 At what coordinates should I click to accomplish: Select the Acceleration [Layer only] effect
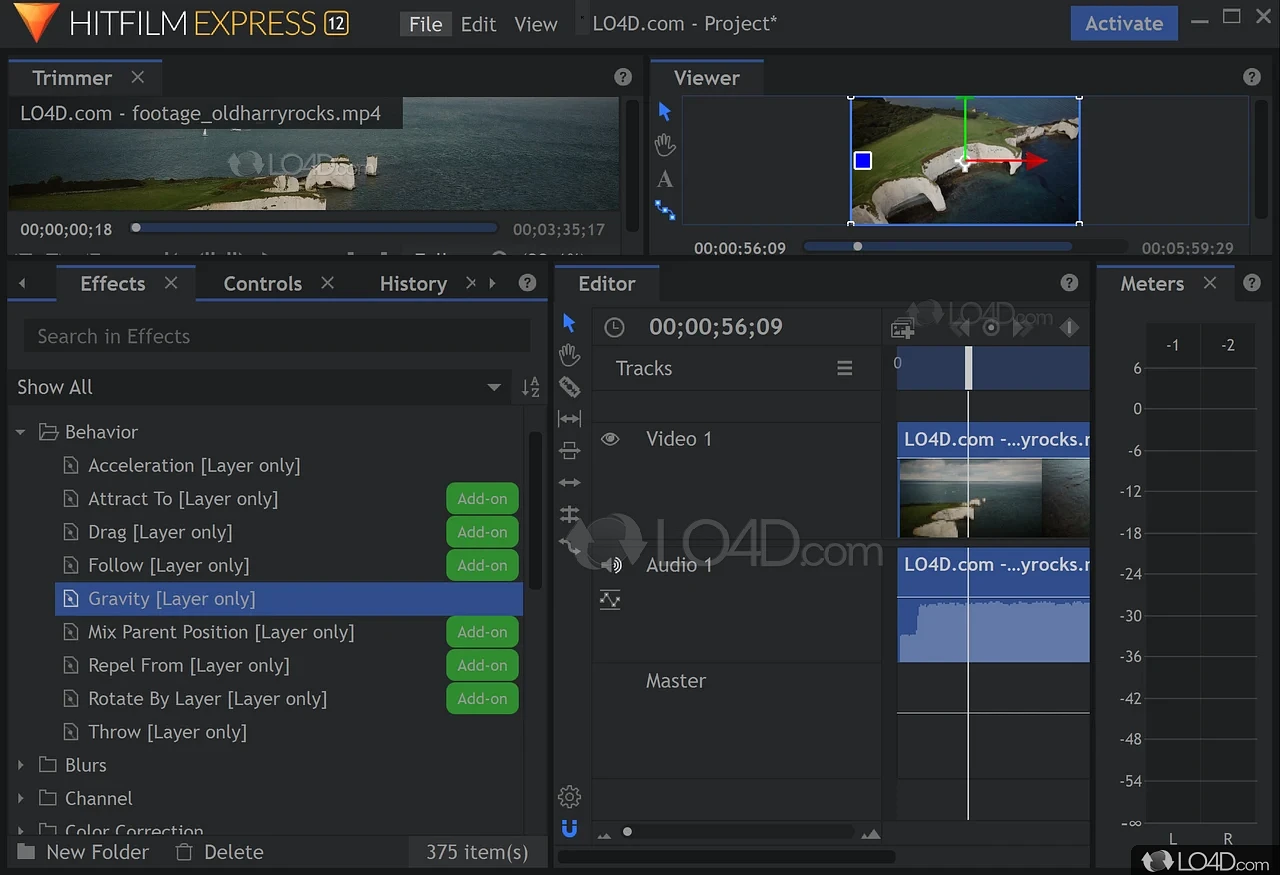tap(194, 465)
